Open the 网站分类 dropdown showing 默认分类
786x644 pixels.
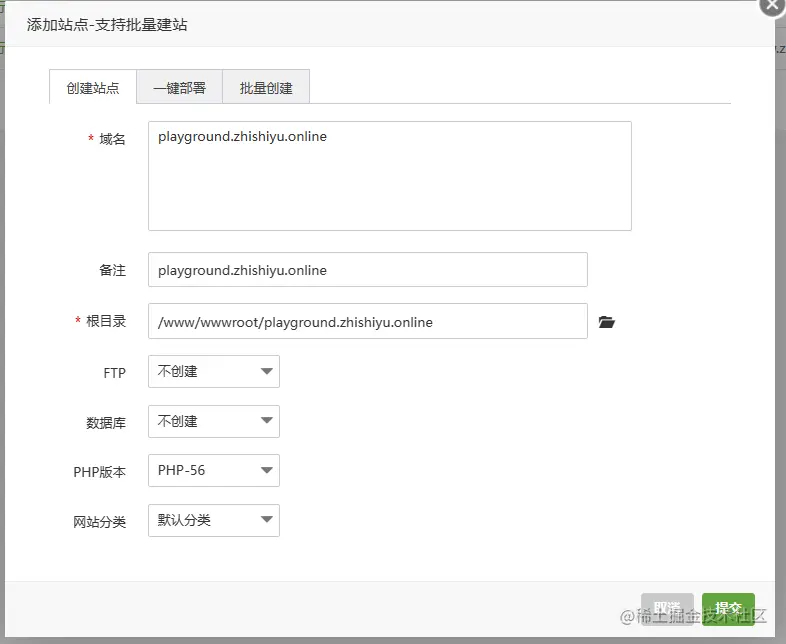(214, 520)
